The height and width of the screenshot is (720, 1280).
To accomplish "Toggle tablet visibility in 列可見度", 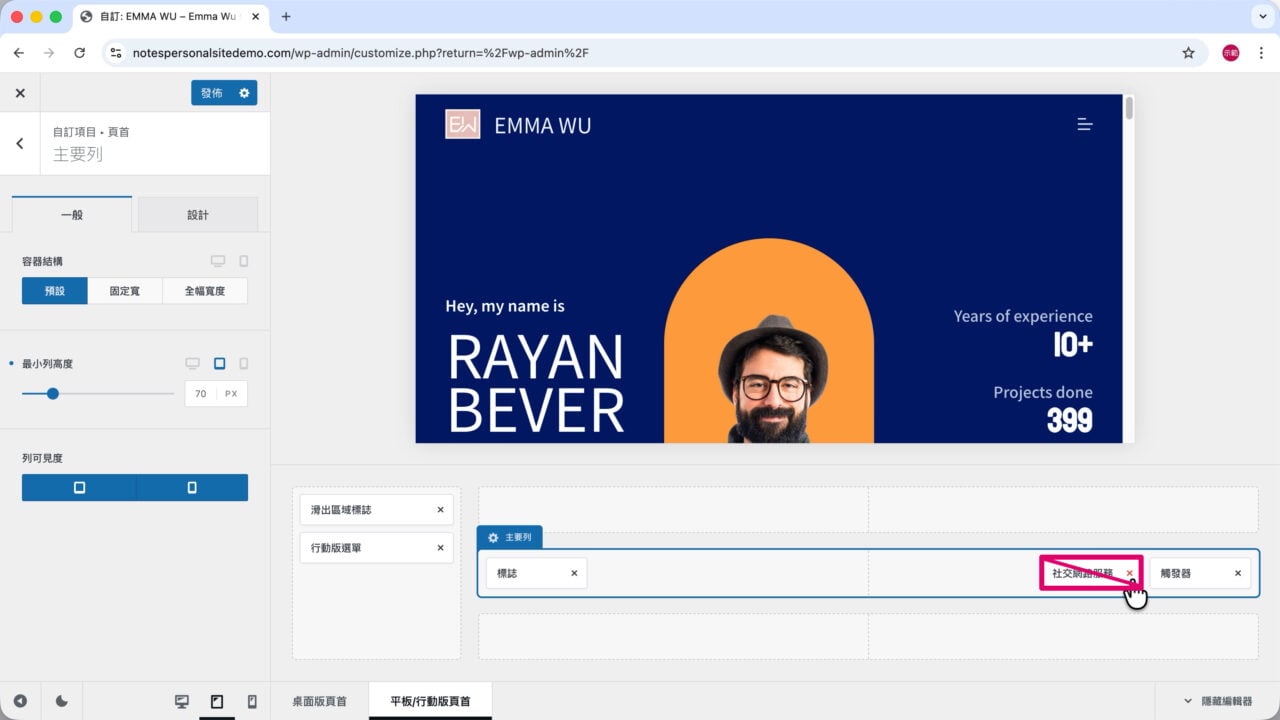I will pos(79,487).
